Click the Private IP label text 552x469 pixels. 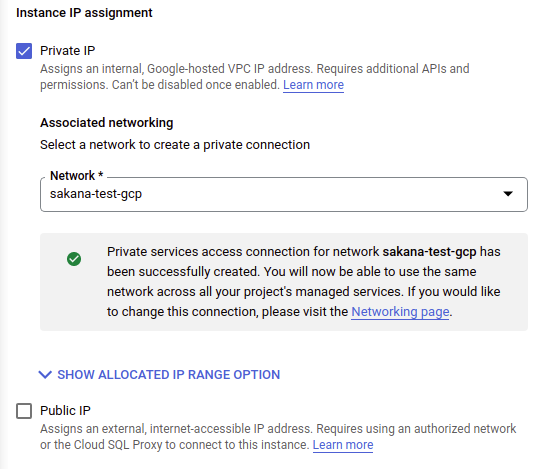point(68,51)
